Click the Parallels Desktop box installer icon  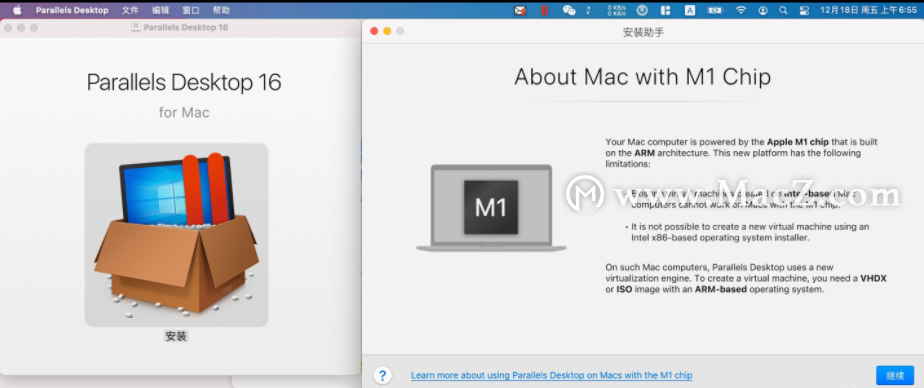click(176, 235)
